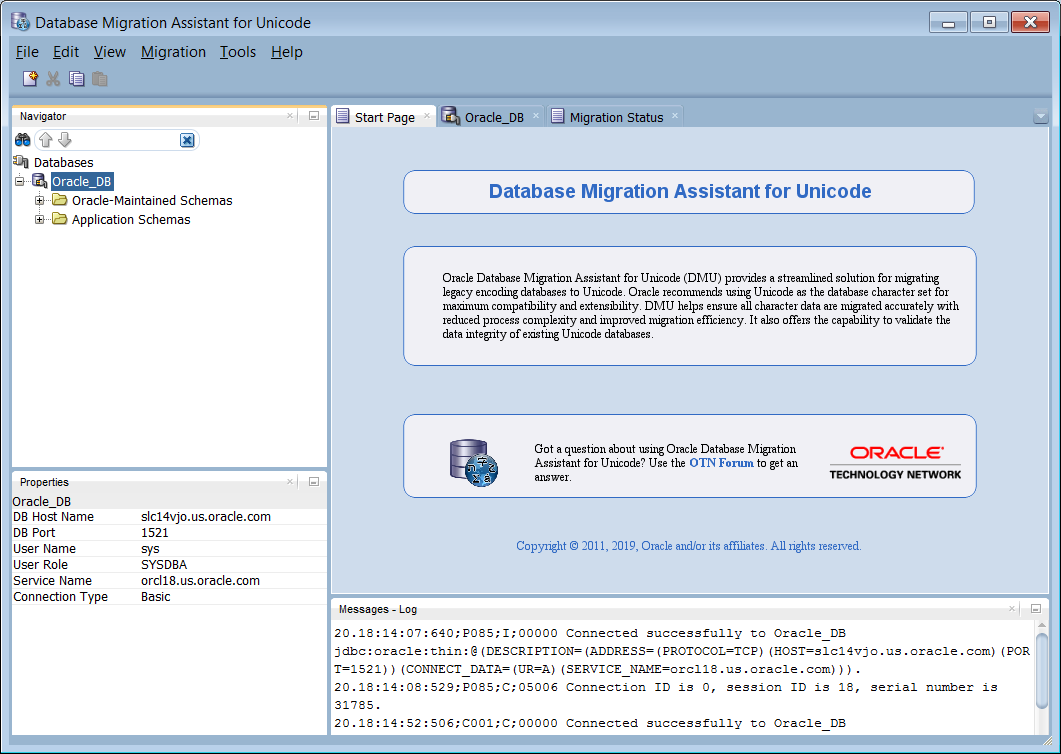Click the Oracle_DB header in Properties panel
This screenshot has width=1061, height=754.
pos(41,502)
